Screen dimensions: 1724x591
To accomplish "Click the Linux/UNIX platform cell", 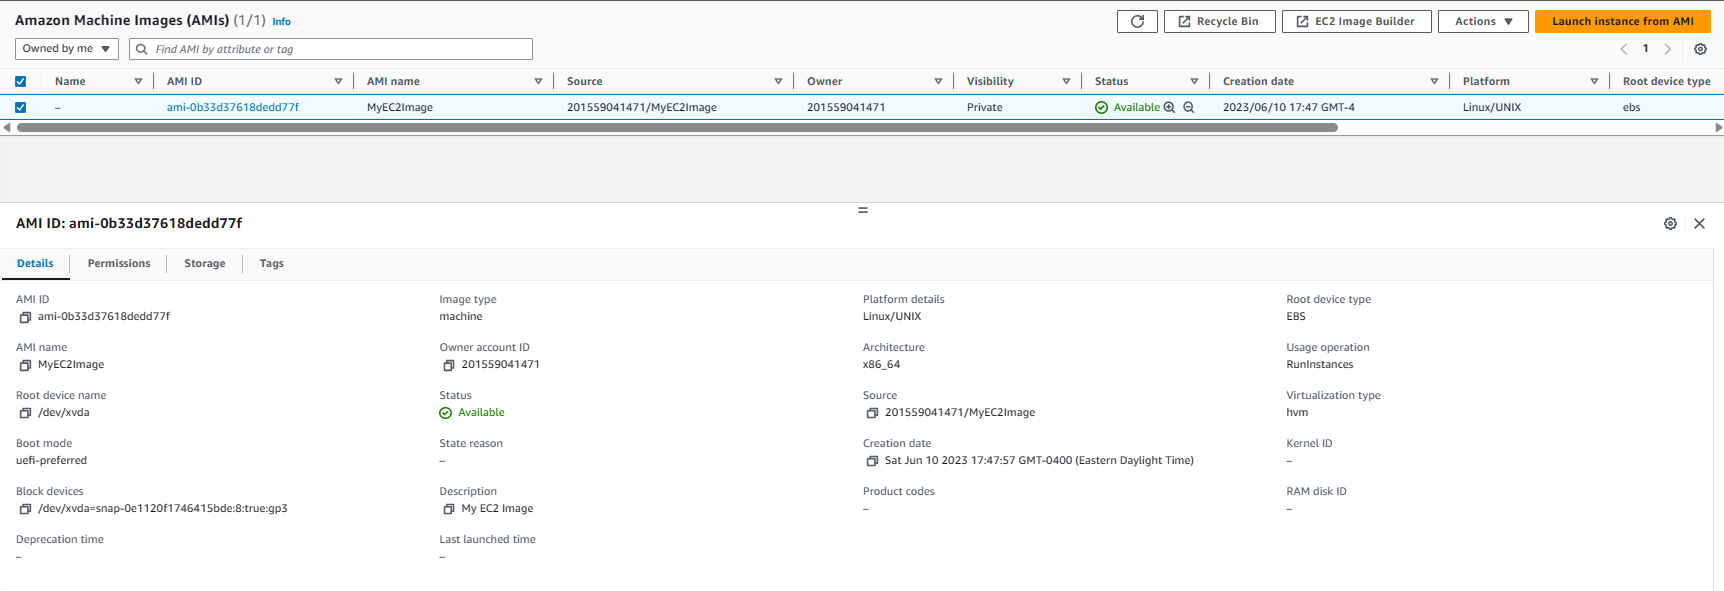I will point(1491,107).
